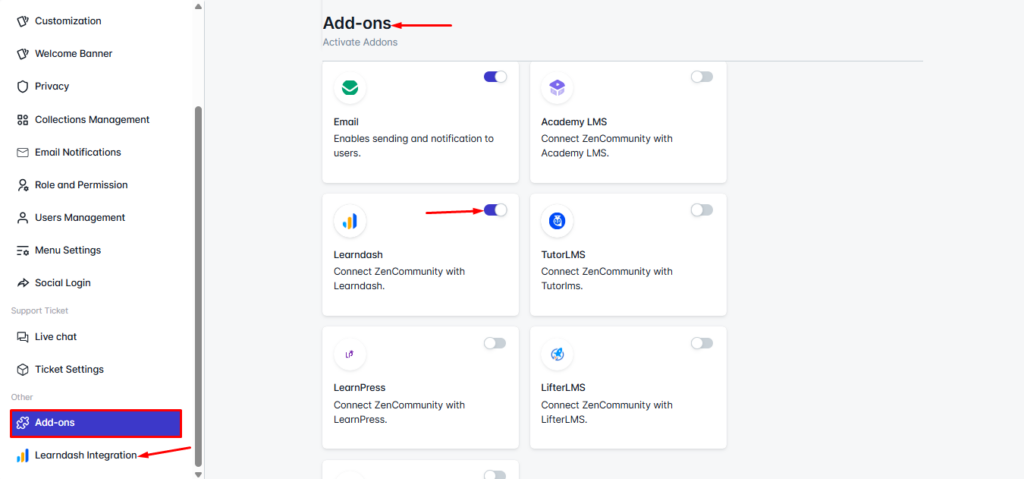This screenshot has height=479, width=1024.
Task: Click the TutorLMS card title
Action: (x=564, y=255)
